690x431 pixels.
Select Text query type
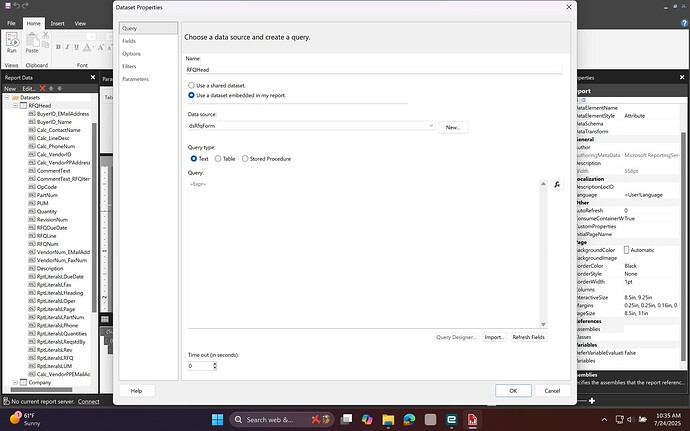click(194, 158)
